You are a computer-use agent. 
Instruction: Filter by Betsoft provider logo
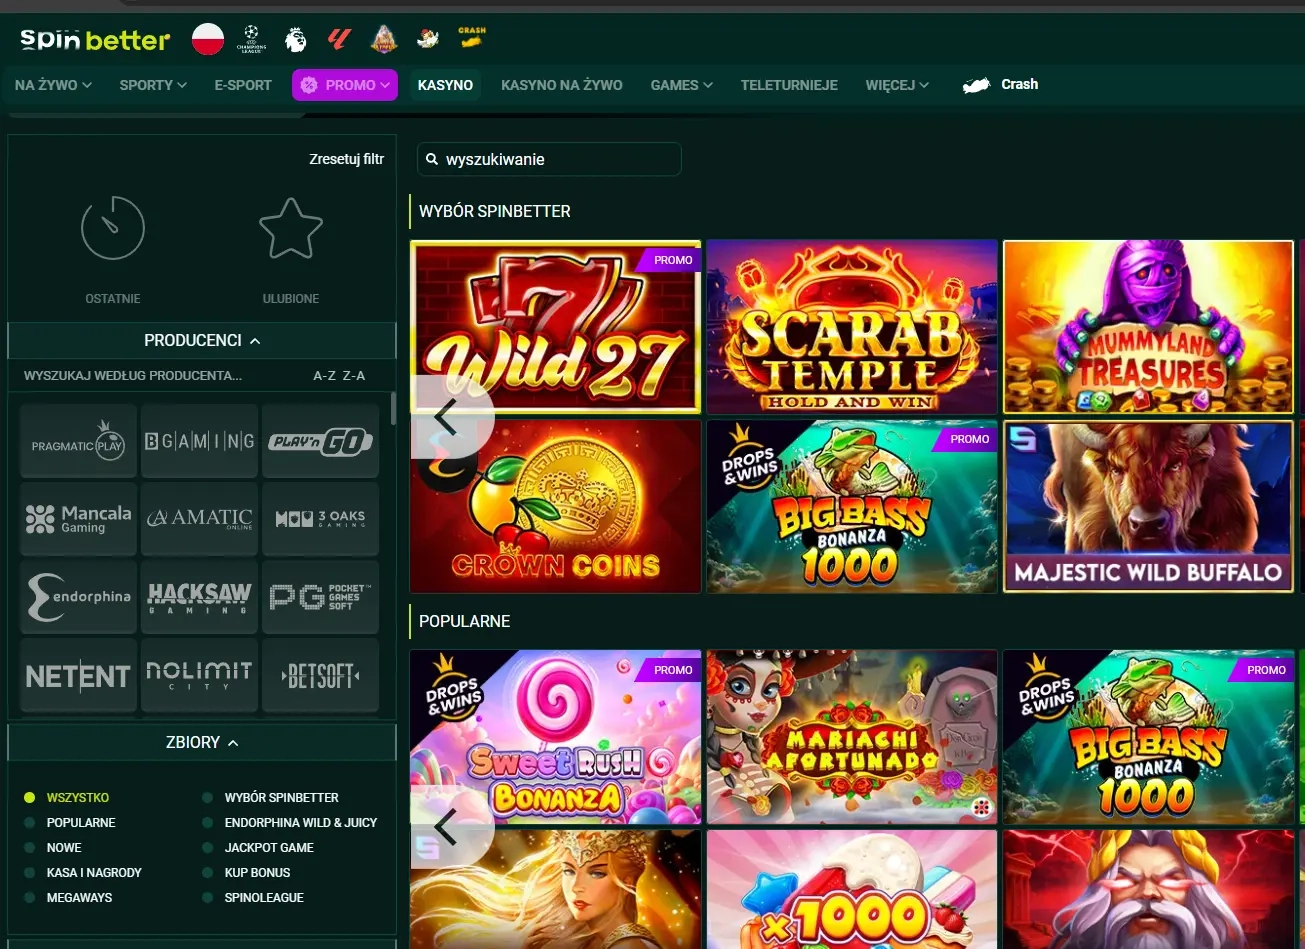320,675
